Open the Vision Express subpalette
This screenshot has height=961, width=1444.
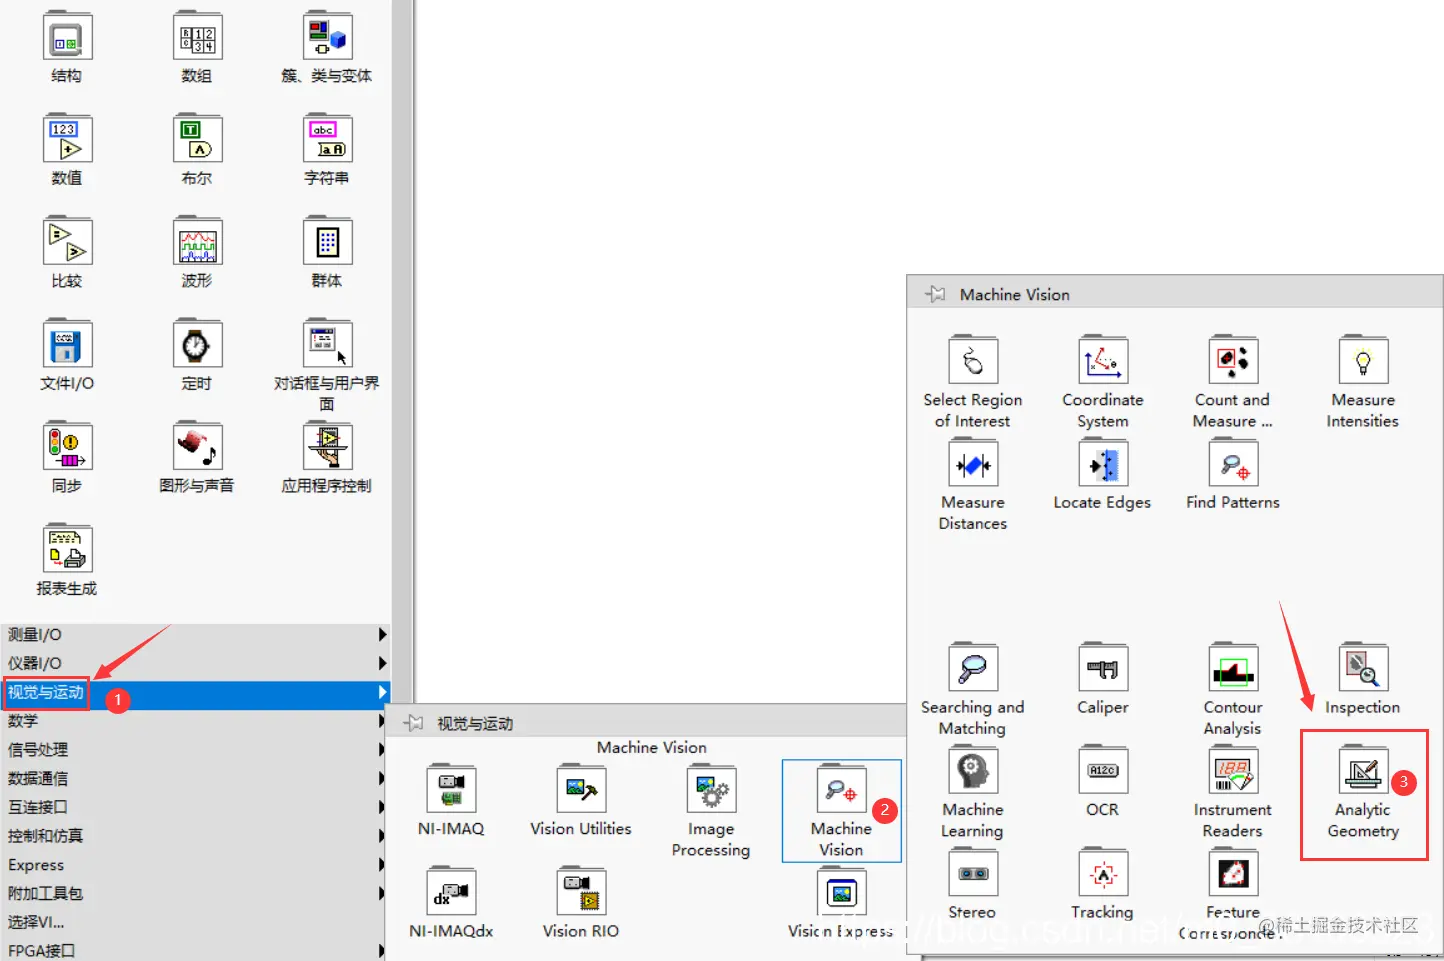click(841, 892)
